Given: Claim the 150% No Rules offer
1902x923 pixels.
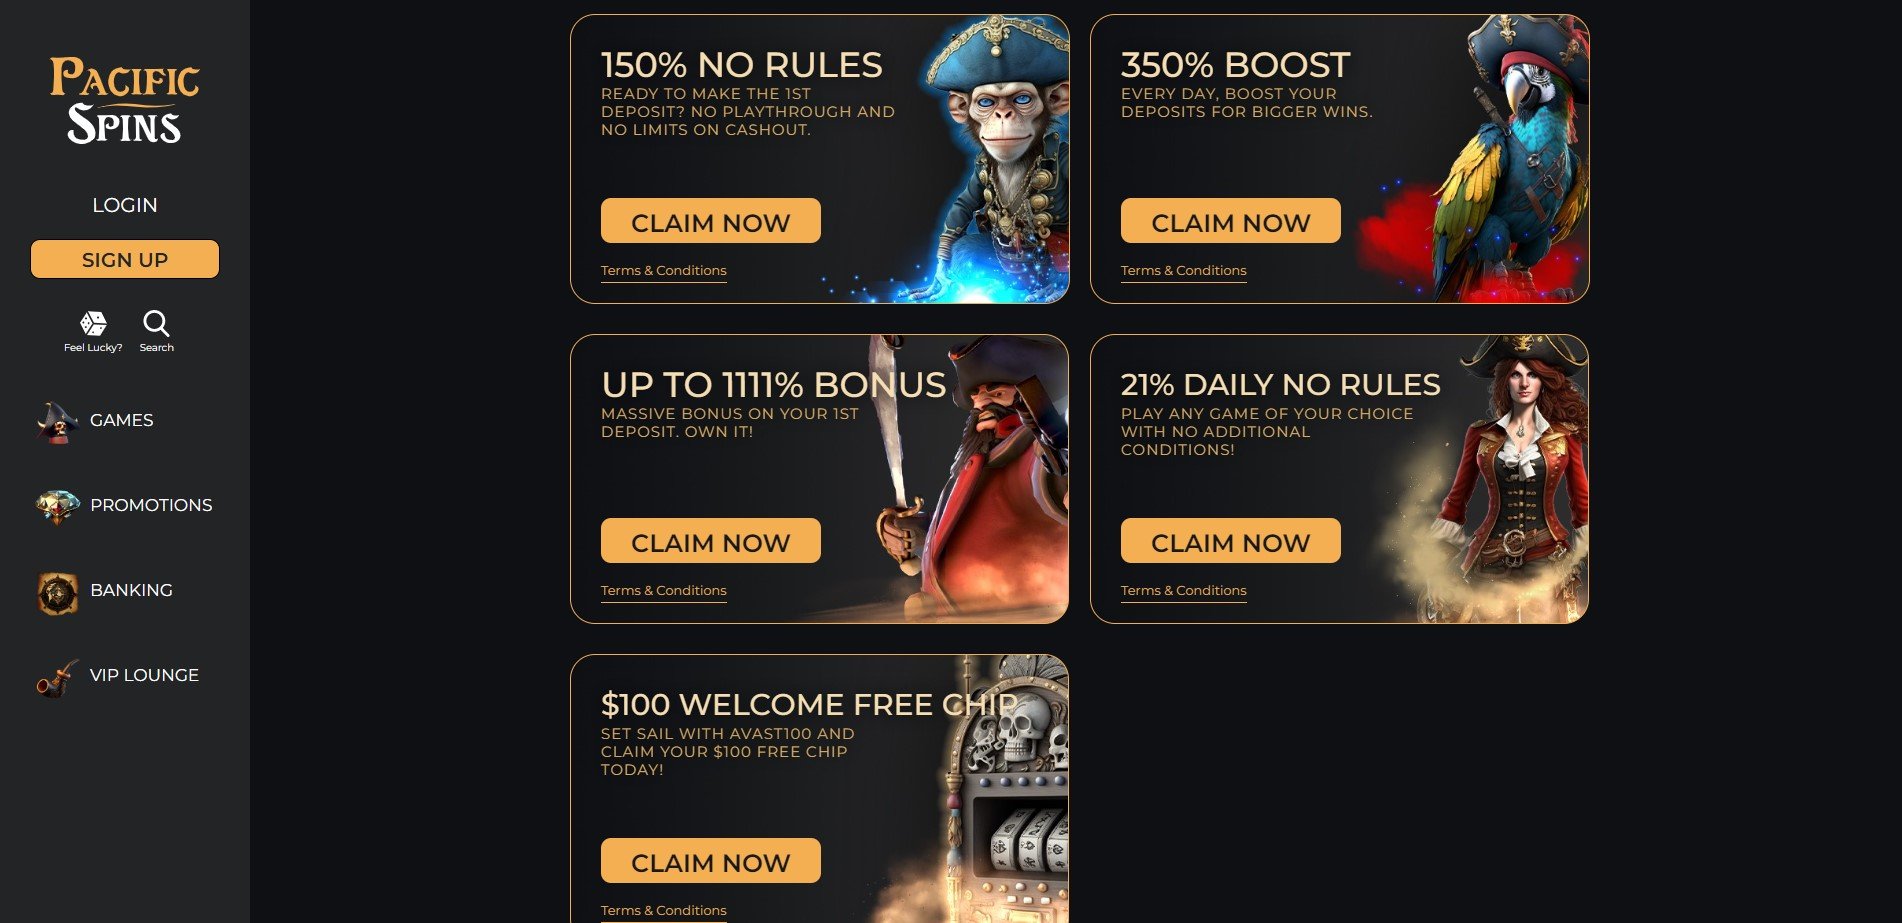Looking at the screenshot, I should (711, 221).
